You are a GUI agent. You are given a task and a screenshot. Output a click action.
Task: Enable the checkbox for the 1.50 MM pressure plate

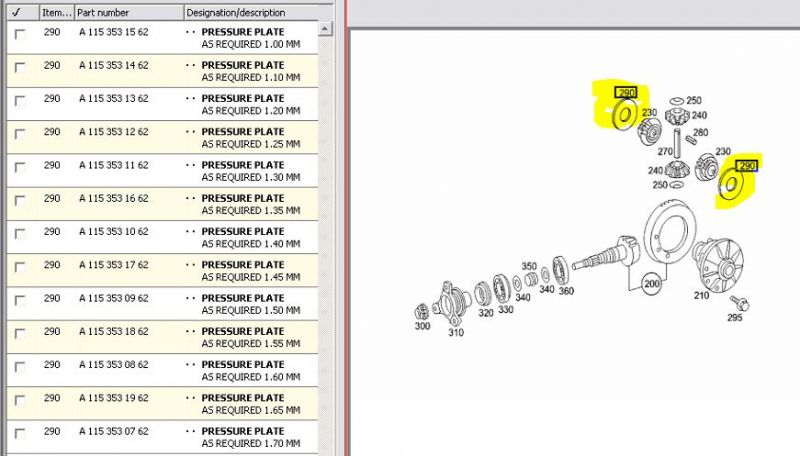[x=19, y=301]
